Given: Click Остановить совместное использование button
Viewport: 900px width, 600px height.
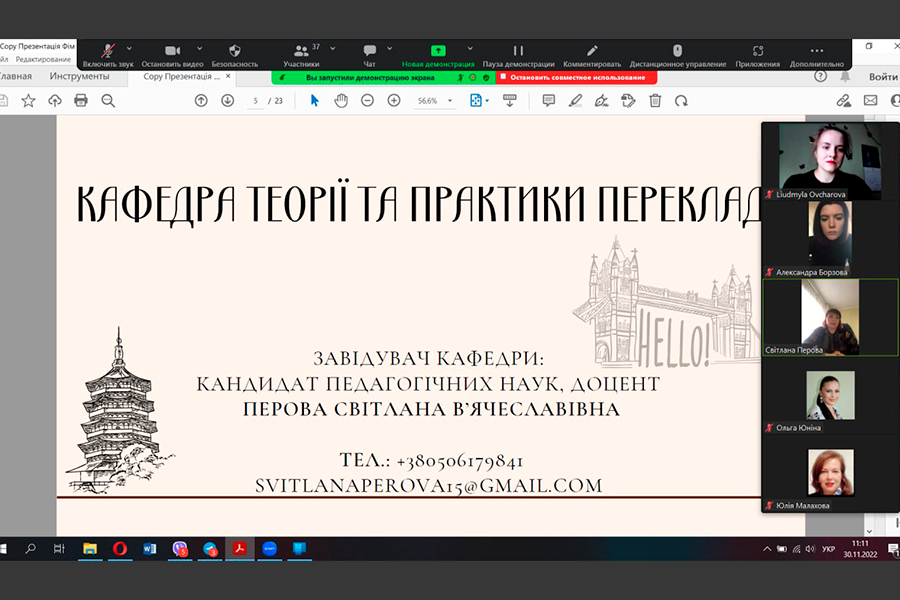Looking at the screenshot, I should coord(576,78).
